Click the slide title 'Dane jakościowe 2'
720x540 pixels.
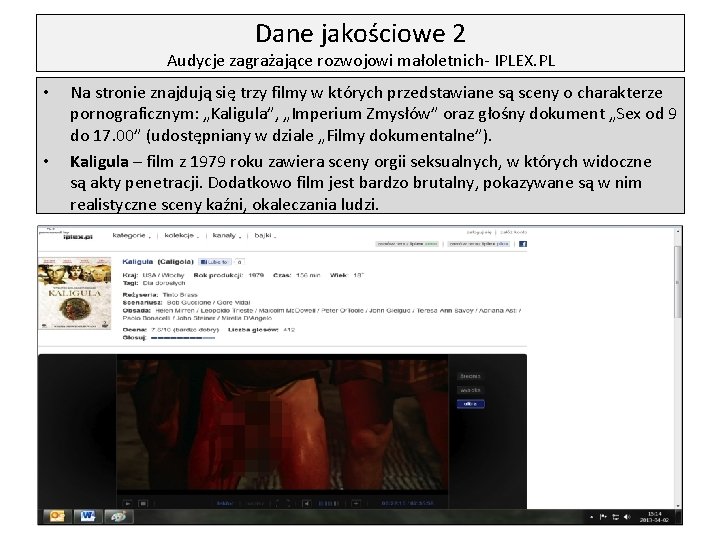point(360,34)
